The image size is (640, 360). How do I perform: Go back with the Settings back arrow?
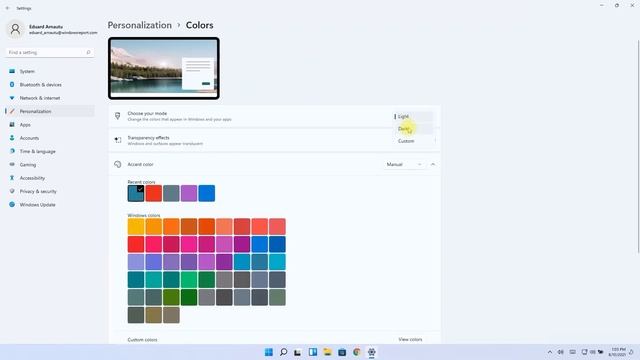click(7, 8)
